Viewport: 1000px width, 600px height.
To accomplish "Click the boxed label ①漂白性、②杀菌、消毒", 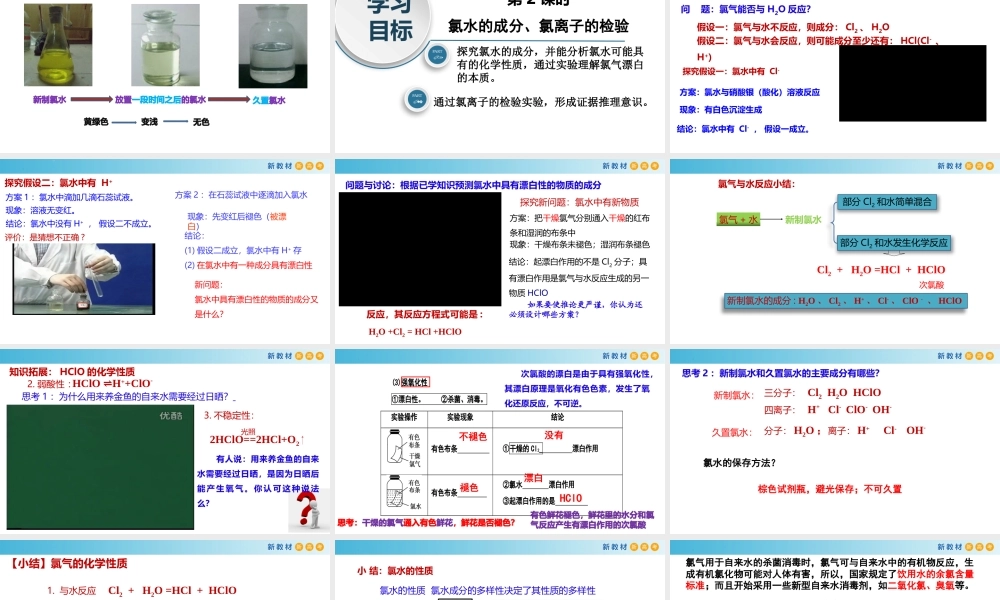I will click(x=439, y=399).
